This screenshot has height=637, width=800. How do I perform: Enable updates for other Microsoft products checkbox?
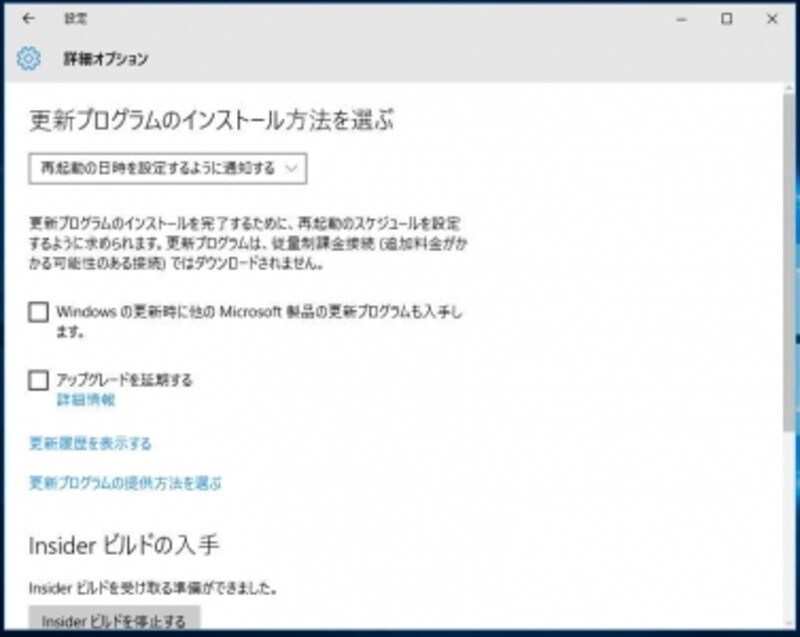[x=38, y=312]
